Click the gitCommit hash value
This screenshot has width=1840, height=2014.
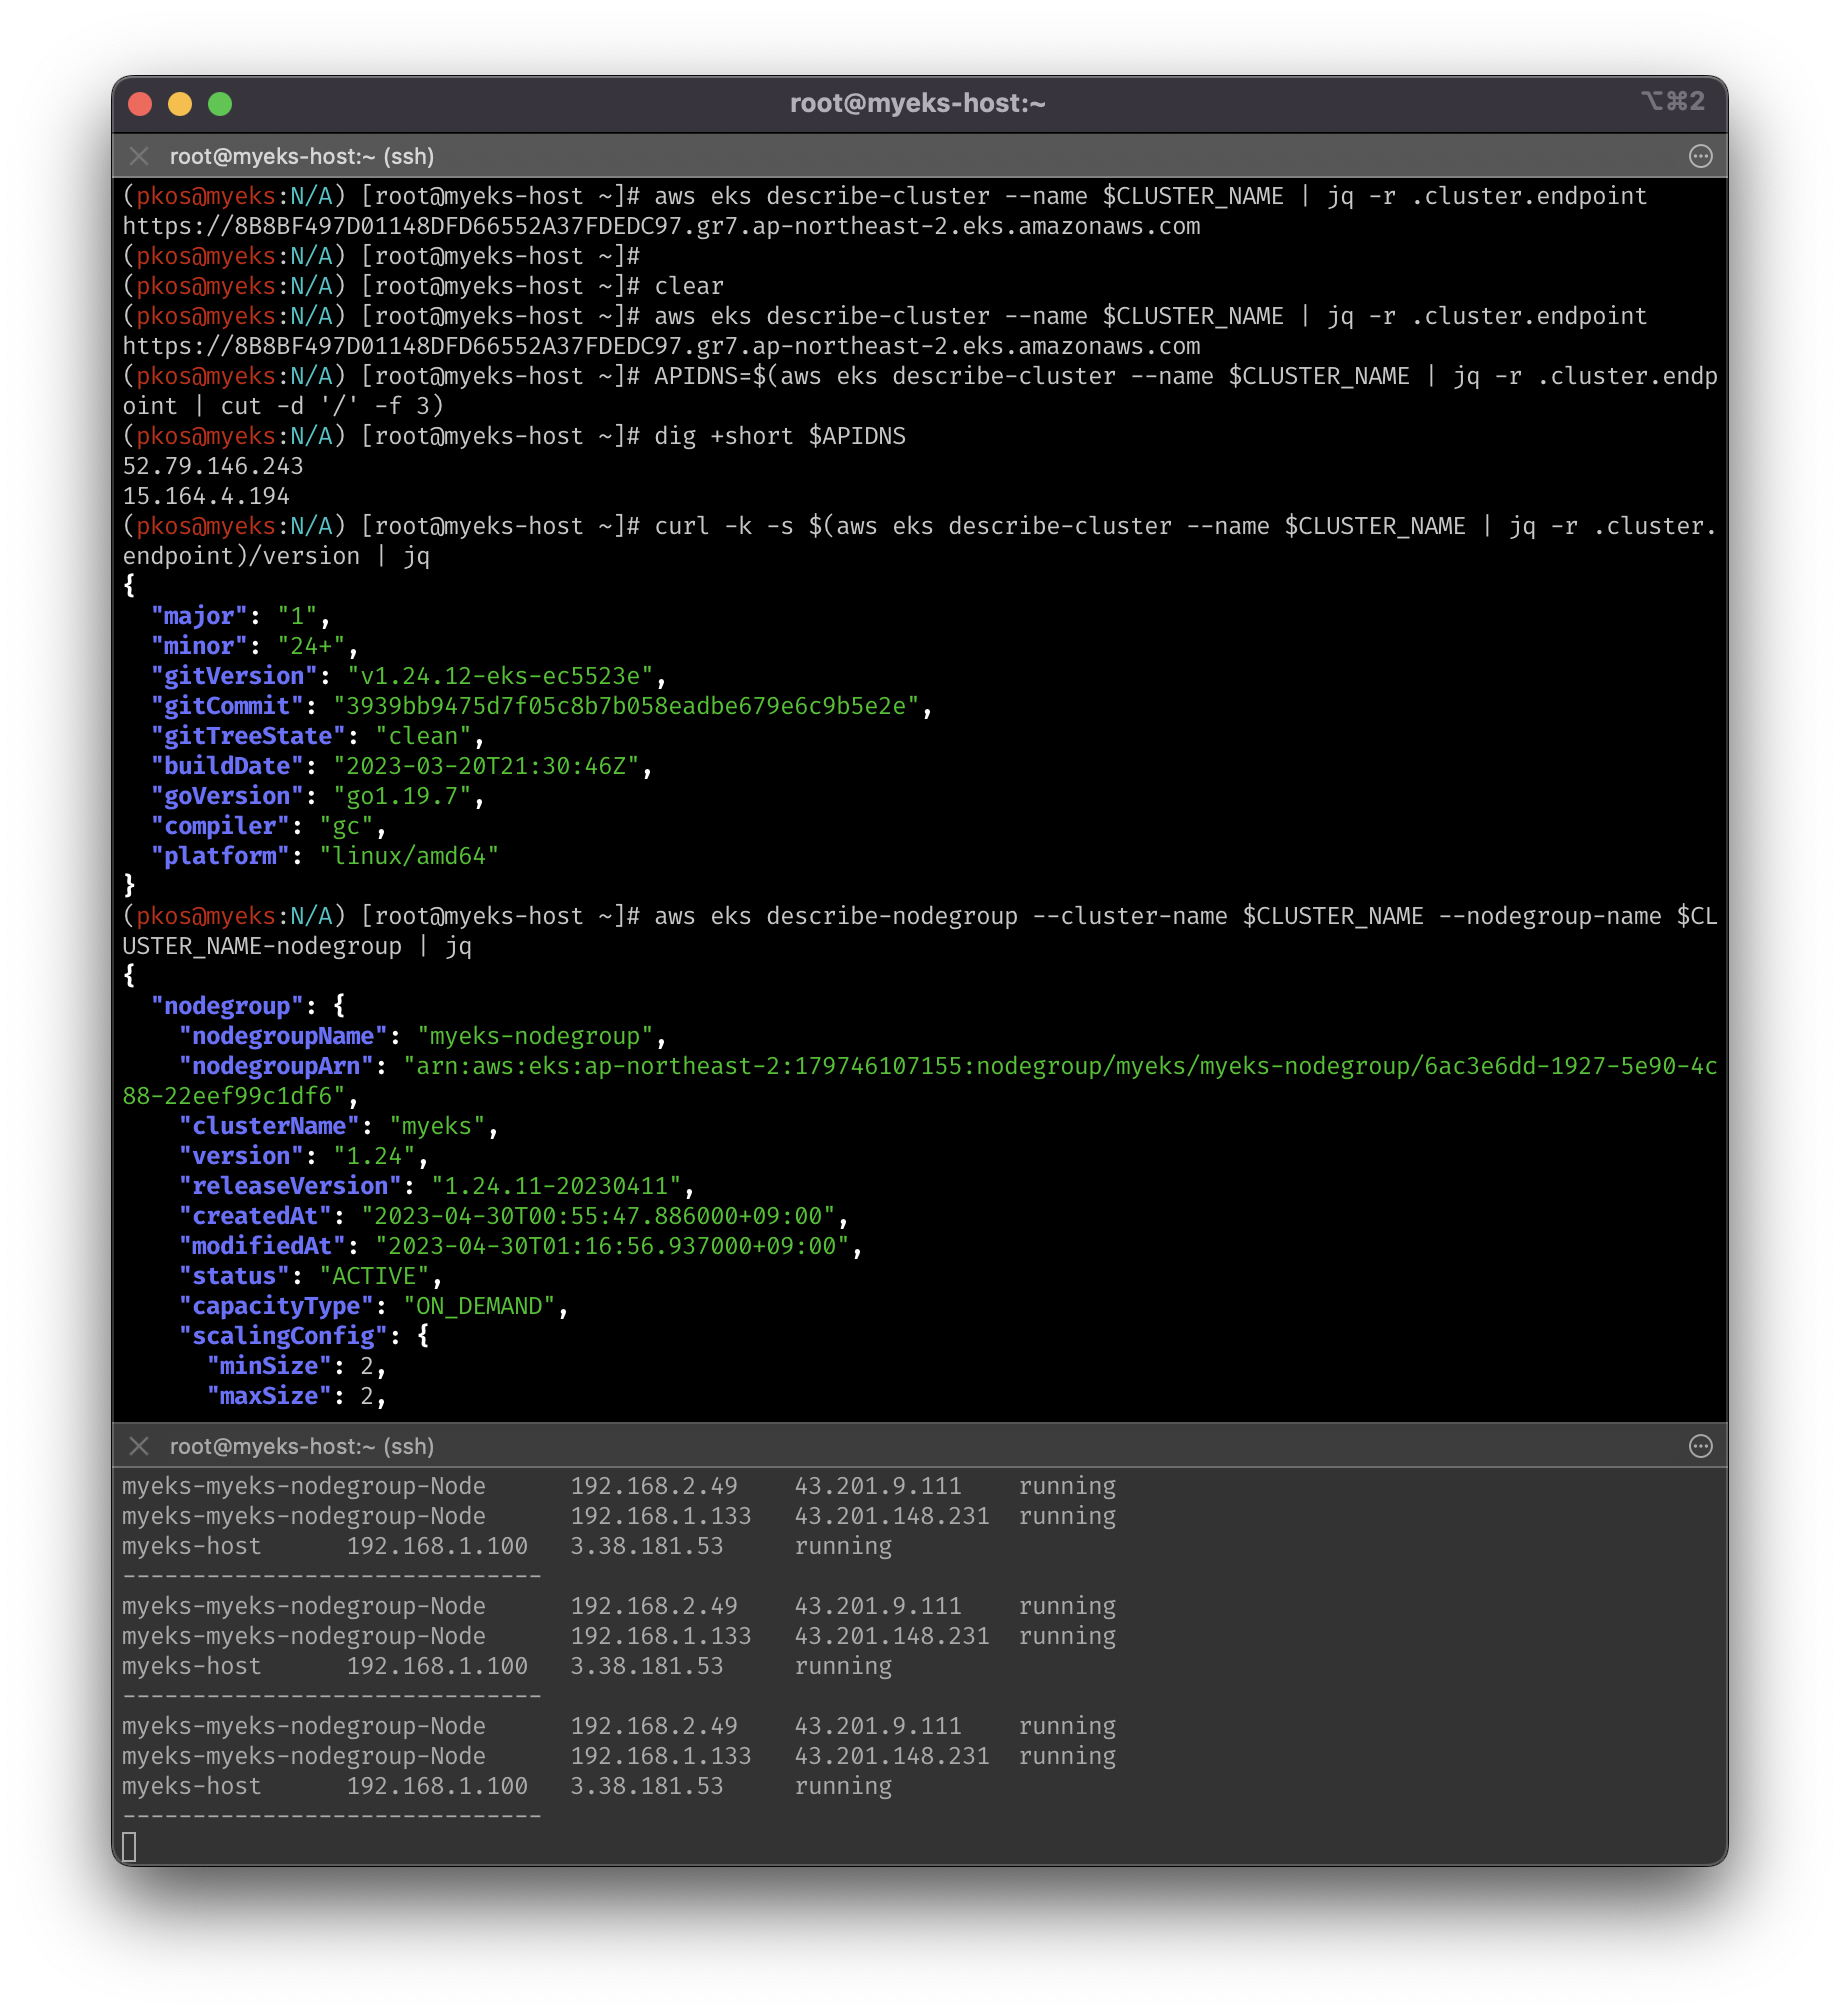point(626,706)
